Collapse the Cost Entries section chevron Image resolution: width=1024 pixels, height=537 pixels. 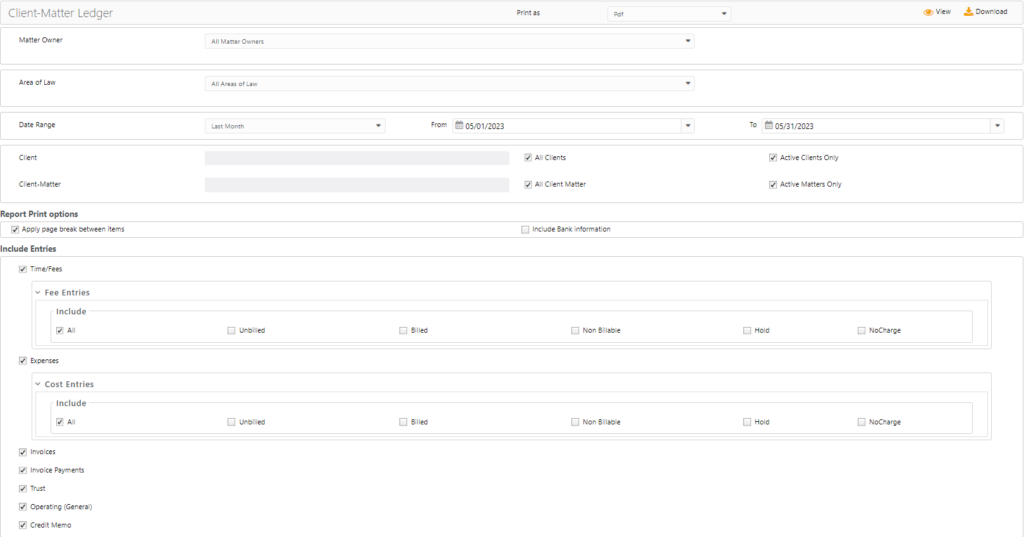[x=38, y=384]
